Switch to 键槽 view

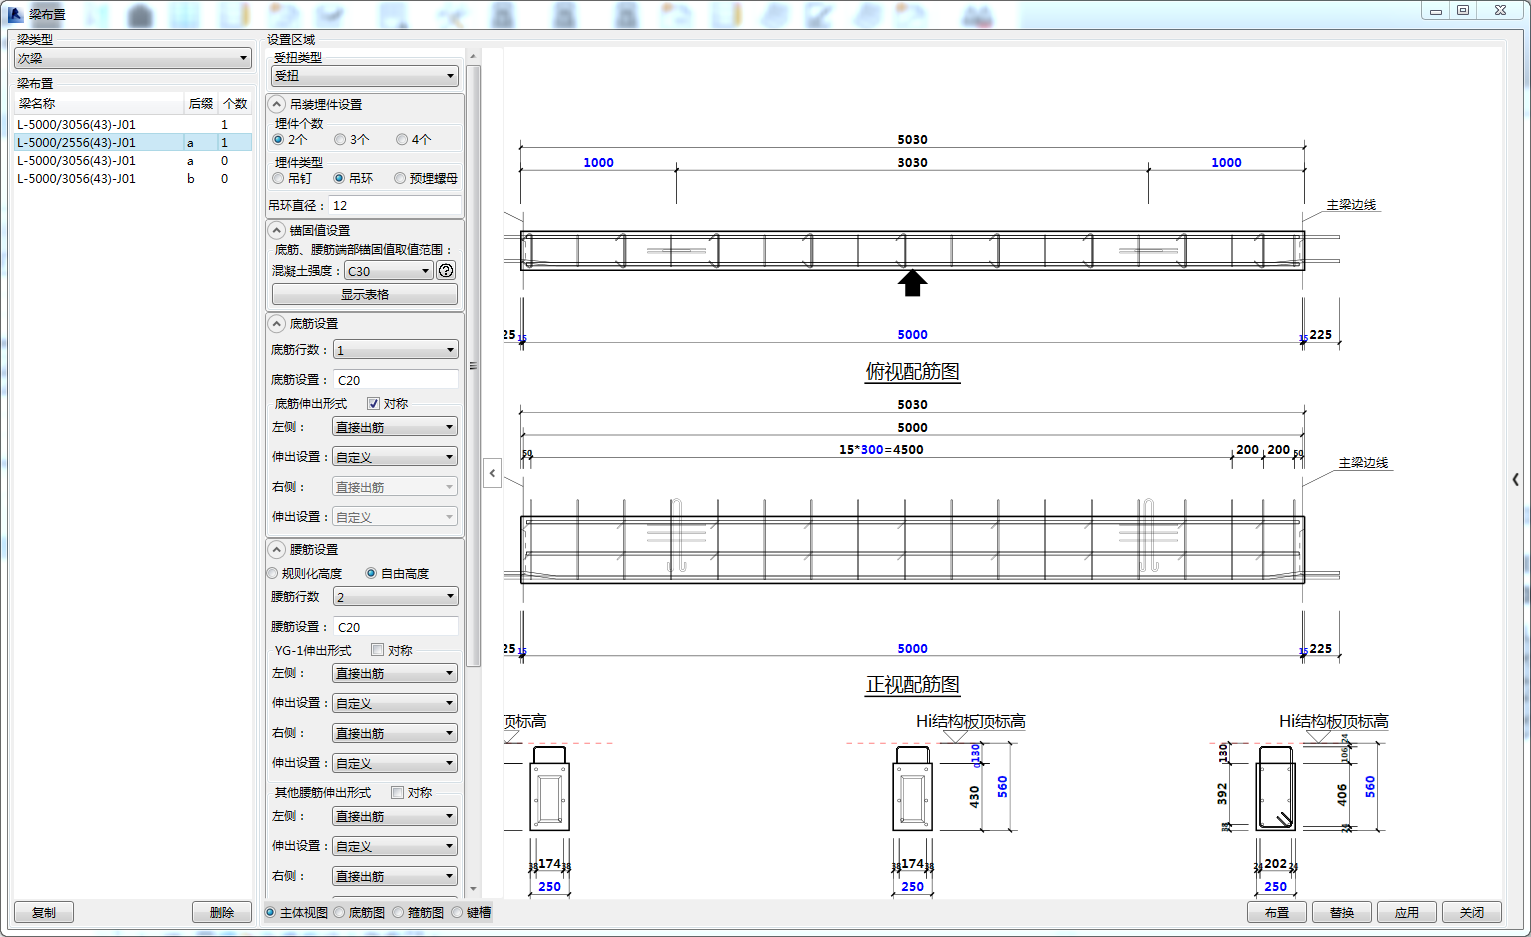point(471,913)
